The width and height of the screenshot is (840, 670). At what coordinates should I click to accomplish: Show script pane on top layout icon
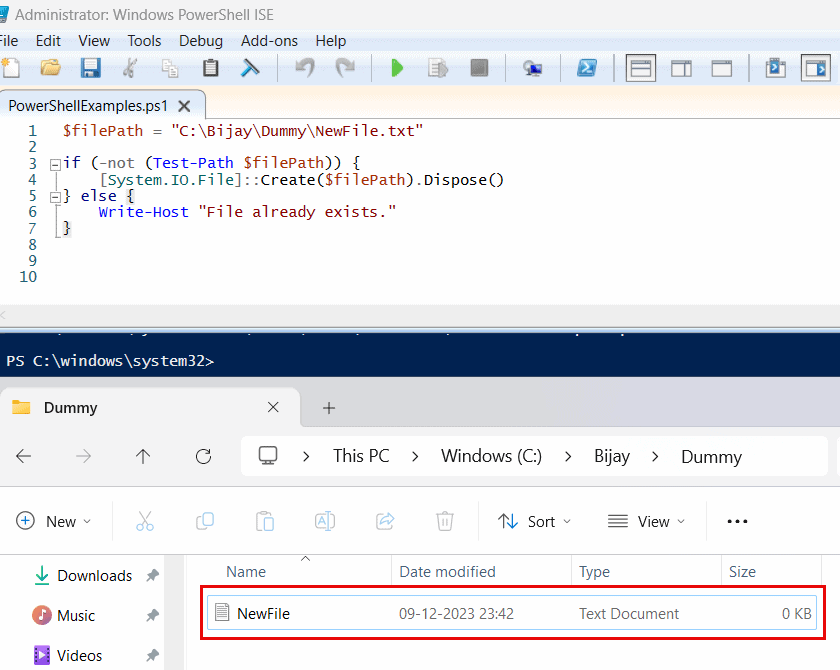click(641, 69)
